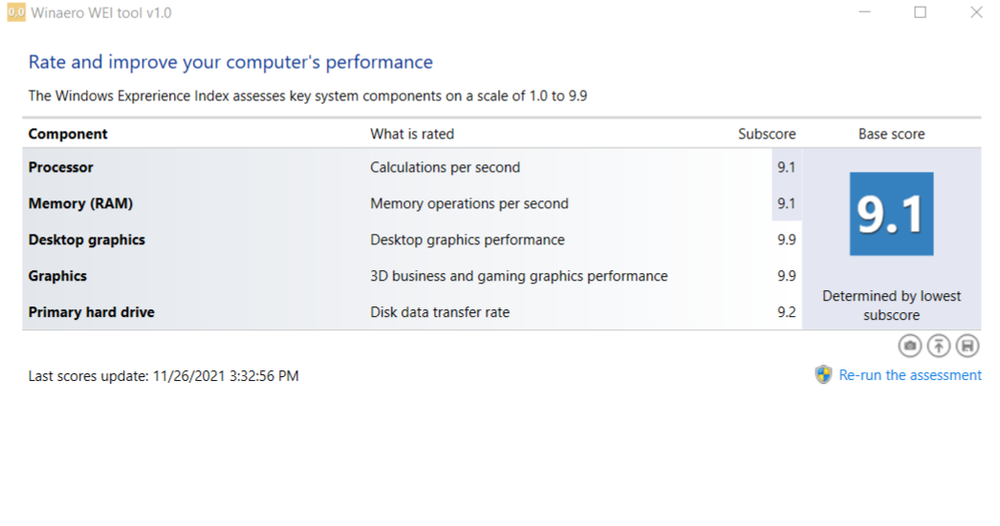Image resolution: width=1000 pixels, height=526 pixels.
Task: Select the Primary hard drive row
Action: [91, 312]
